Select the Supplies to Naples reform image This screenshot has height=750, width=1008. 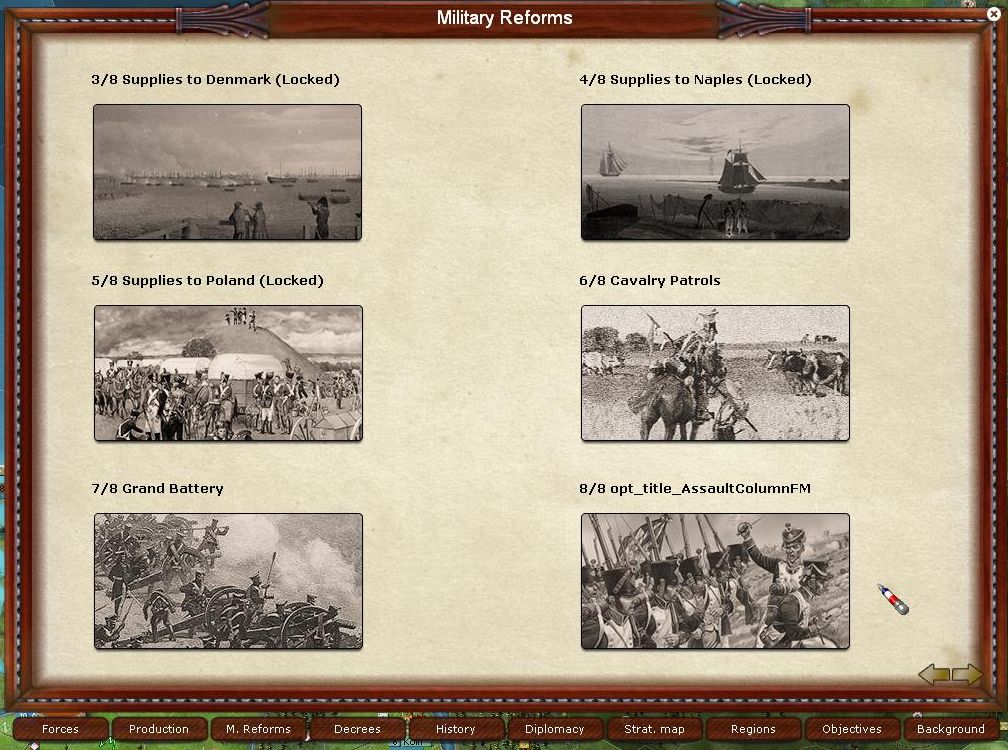point(715,172)
